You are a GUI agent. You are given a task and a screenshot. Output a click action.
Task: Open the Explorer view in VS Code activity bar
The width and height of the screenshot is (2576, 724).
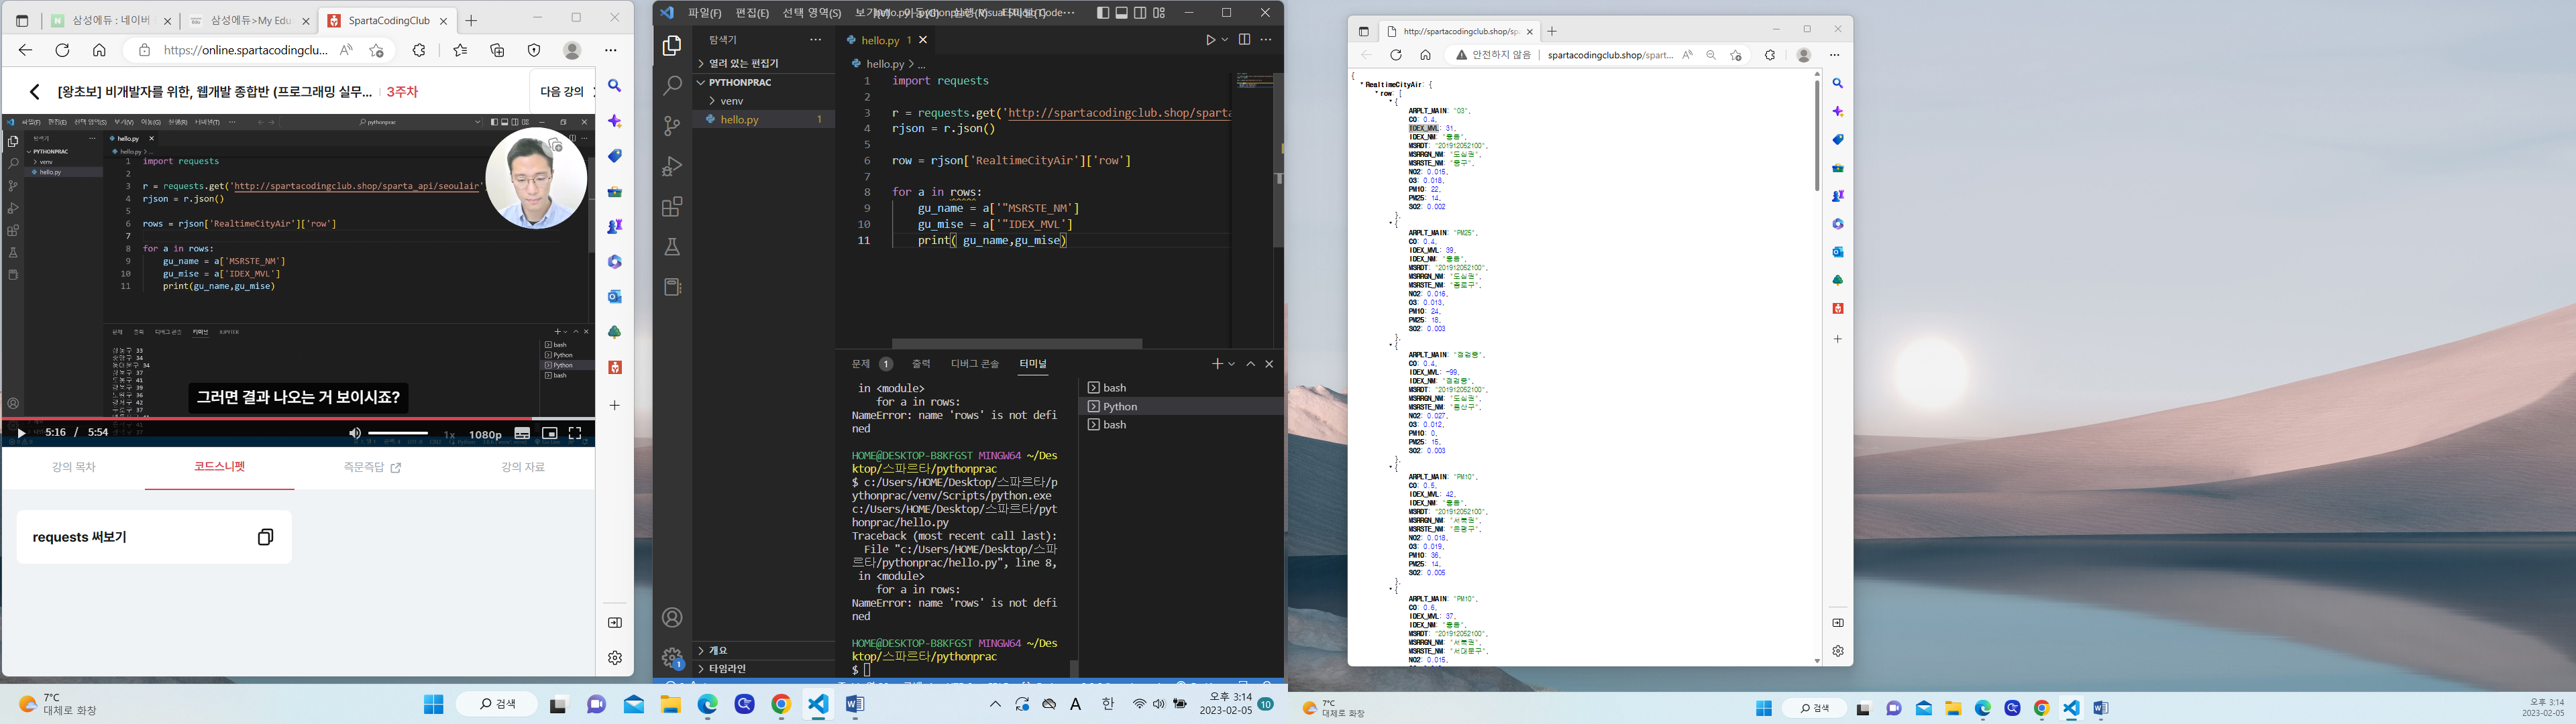click(x=672, y=46)
